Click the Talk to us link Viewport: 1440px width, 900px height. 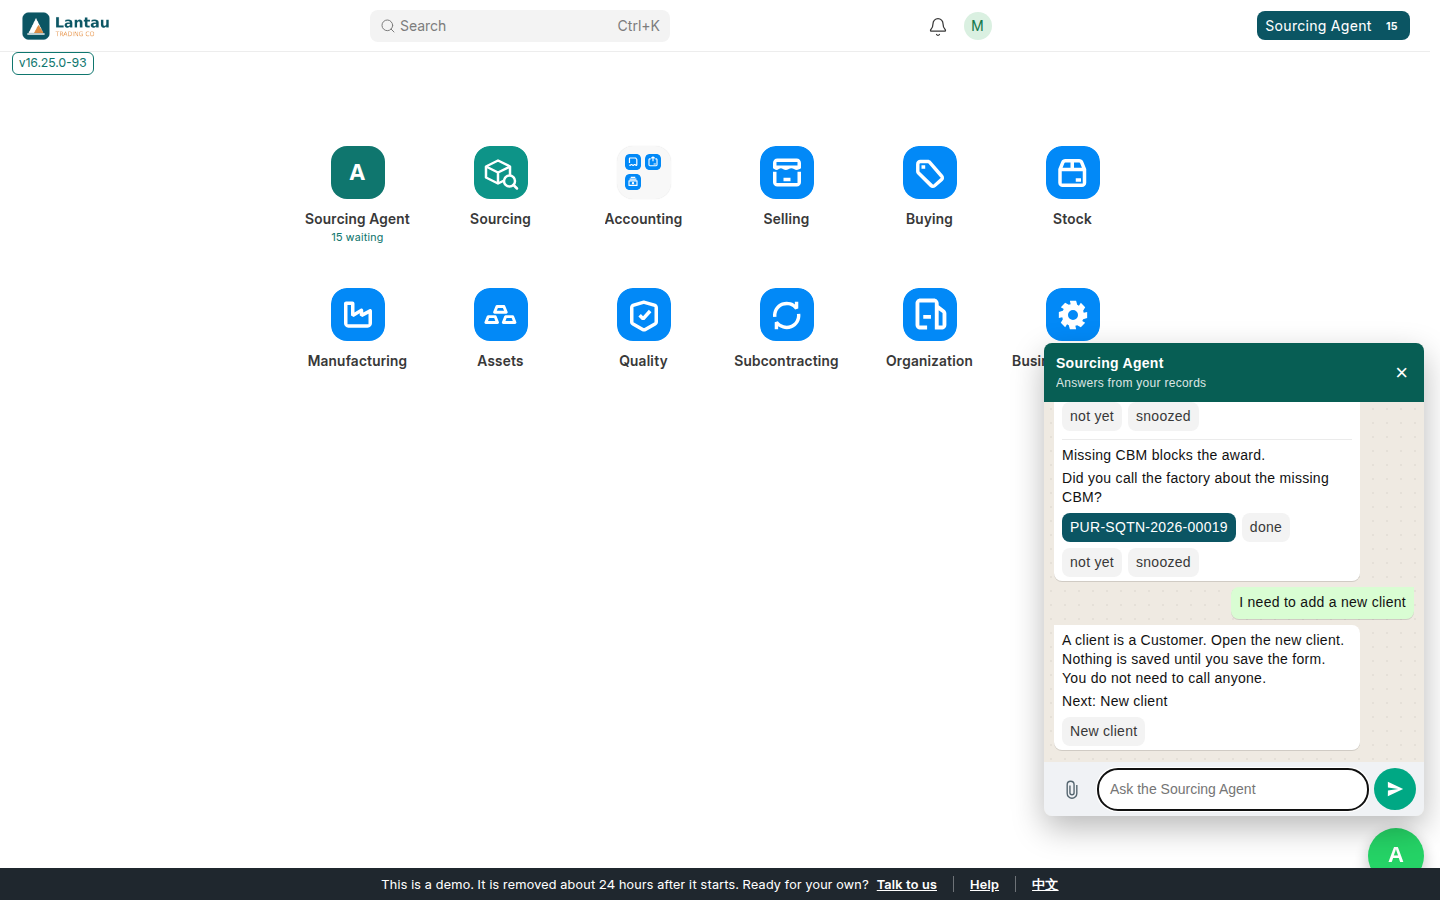(907, 885)
